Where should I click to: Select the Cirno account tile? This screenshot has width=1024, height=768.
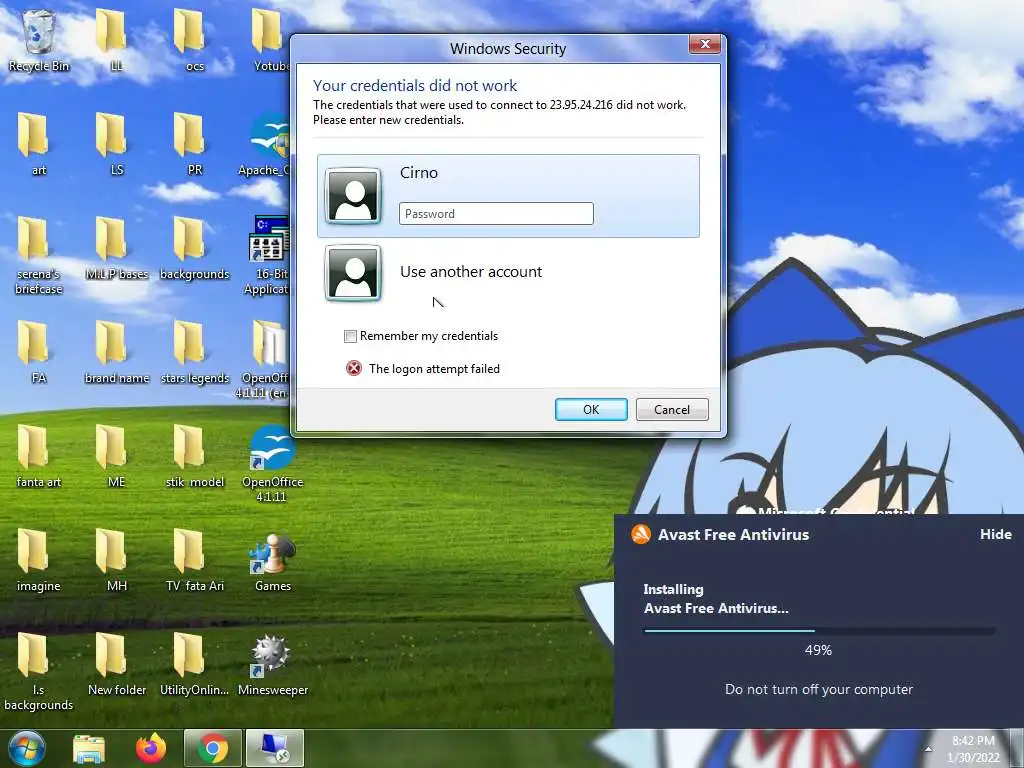[x=508, y=196]
